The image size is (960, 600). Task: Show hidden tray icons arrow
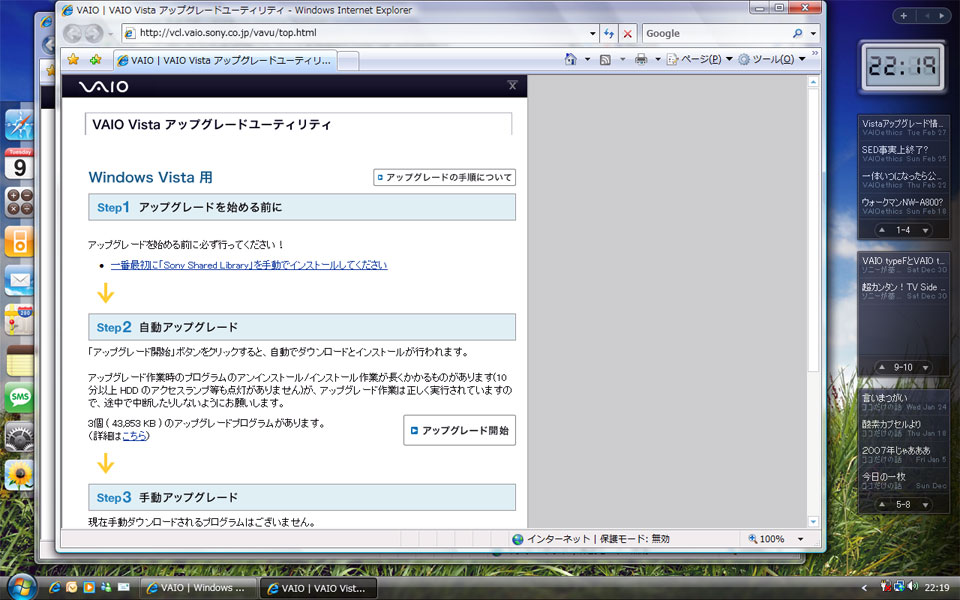click(864, 587)
